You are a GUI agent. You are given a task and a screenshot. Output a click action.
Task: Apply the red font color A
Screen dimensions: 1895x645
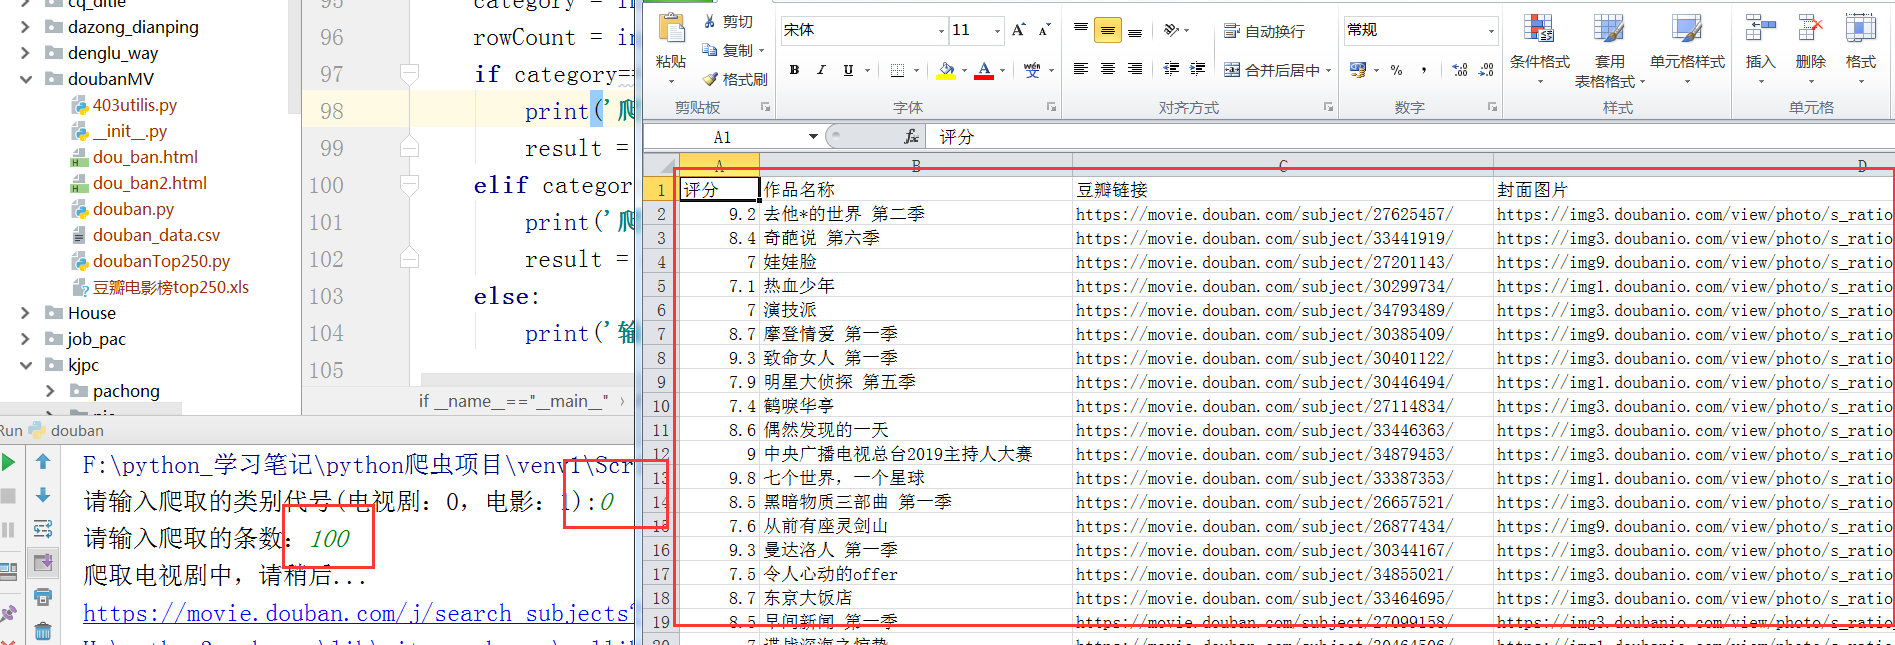point(985,70)
